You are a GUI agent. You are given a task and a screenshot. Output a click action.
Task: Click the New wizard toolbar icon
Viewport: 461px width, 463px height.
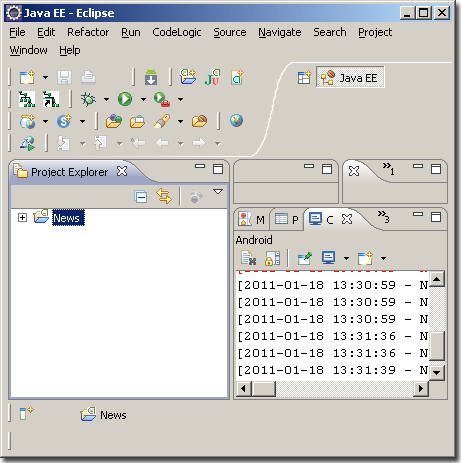click(x=27, y=77)
